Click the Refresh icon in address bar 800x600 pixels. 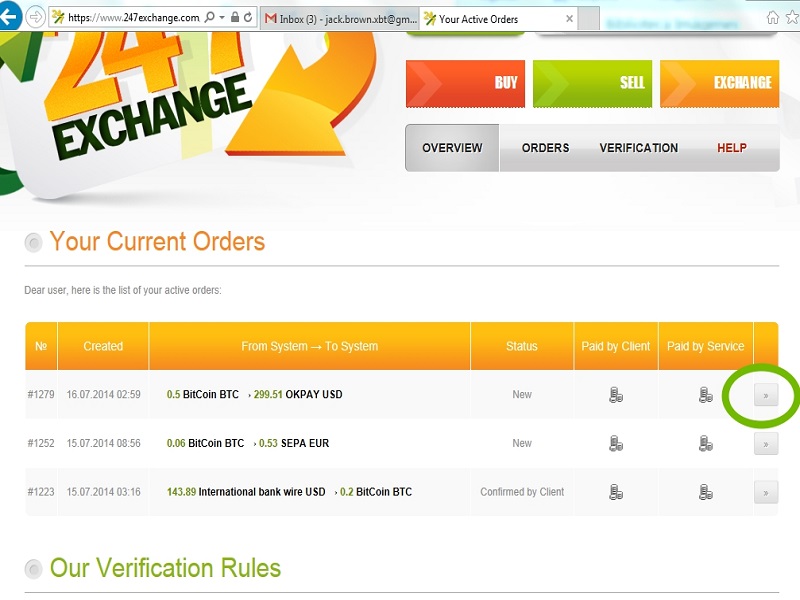(x=248, y=18)
